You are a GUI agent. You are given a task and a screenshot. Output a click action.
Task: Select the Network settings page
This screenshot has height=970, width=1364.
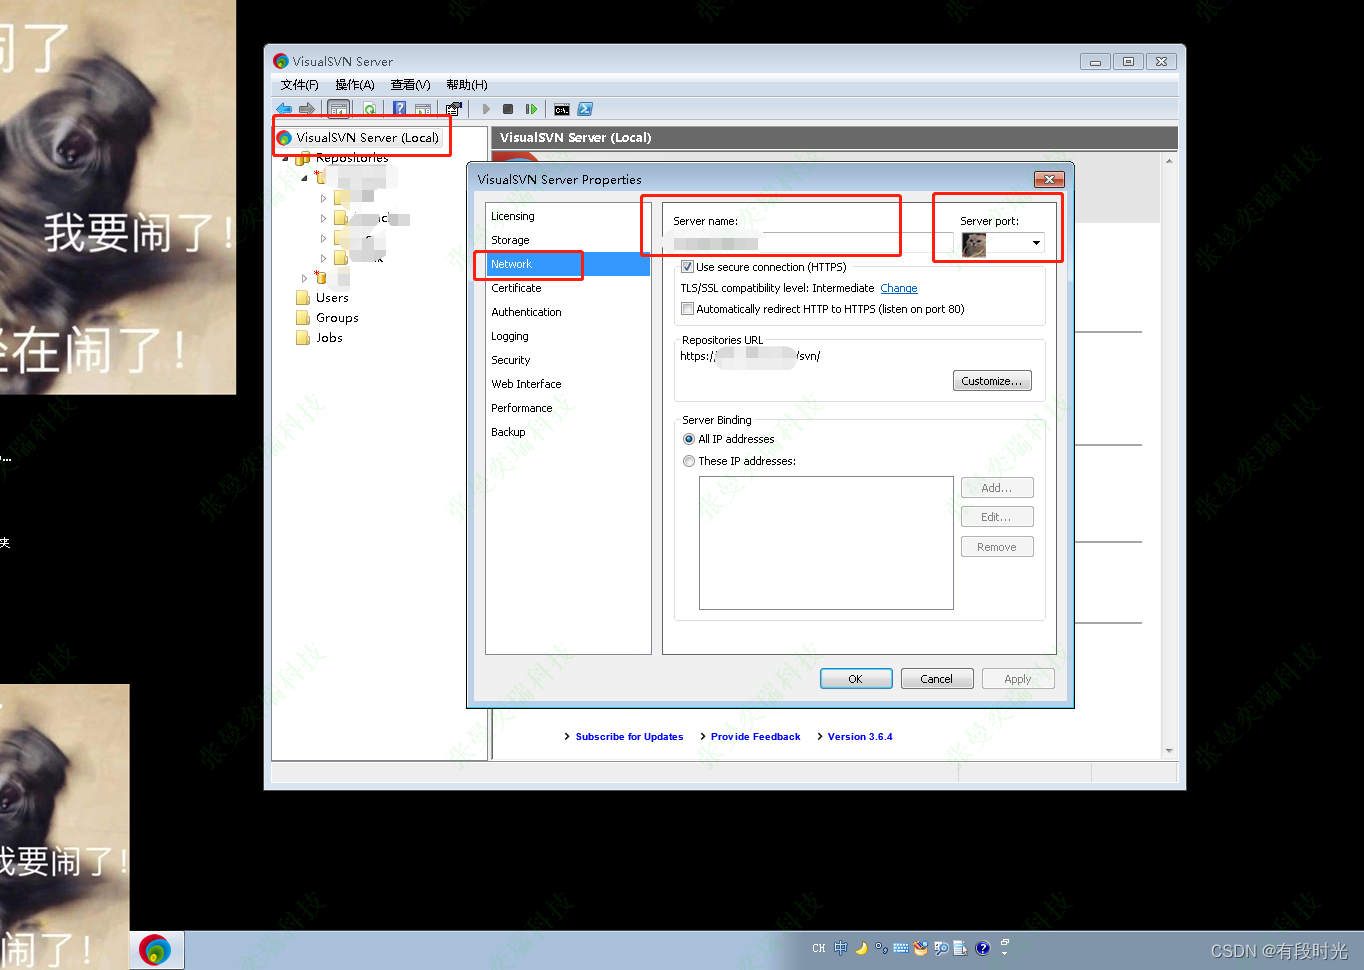[567, 264]
